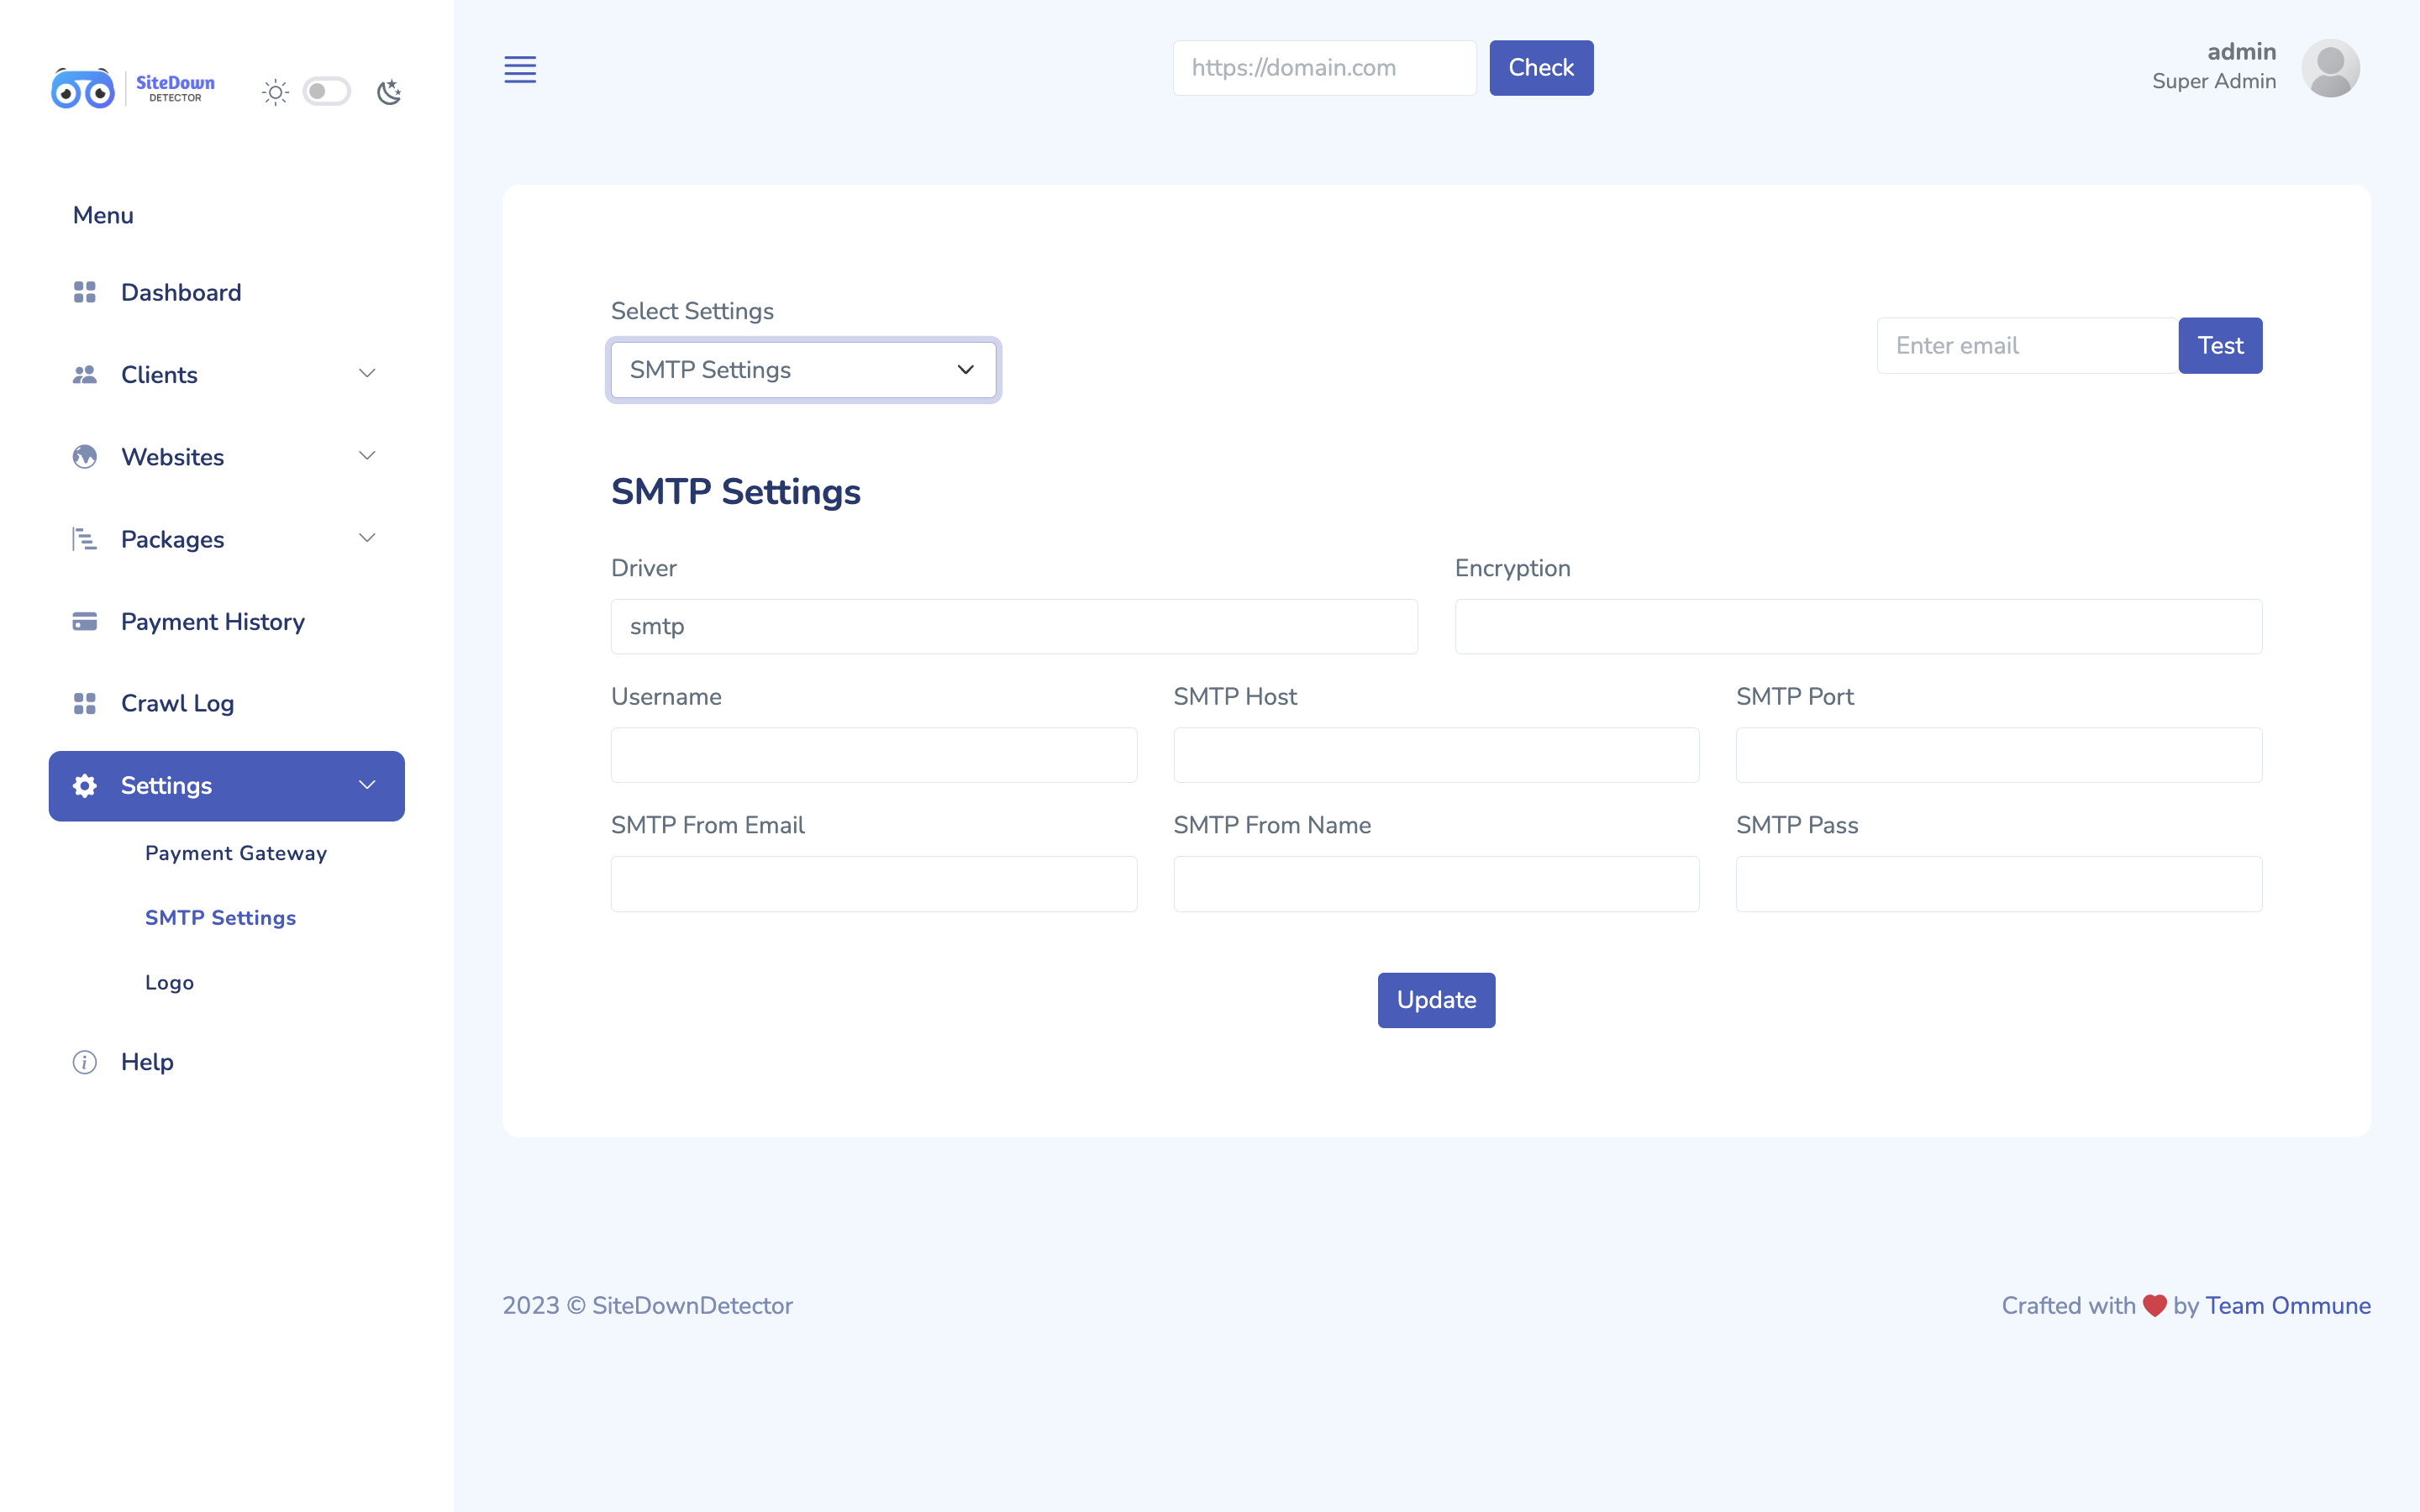Screen dimensions: 2420x1512
Task: Expand the Clients menu chevron
Action: pyautogui.click(x=367, y=374)
